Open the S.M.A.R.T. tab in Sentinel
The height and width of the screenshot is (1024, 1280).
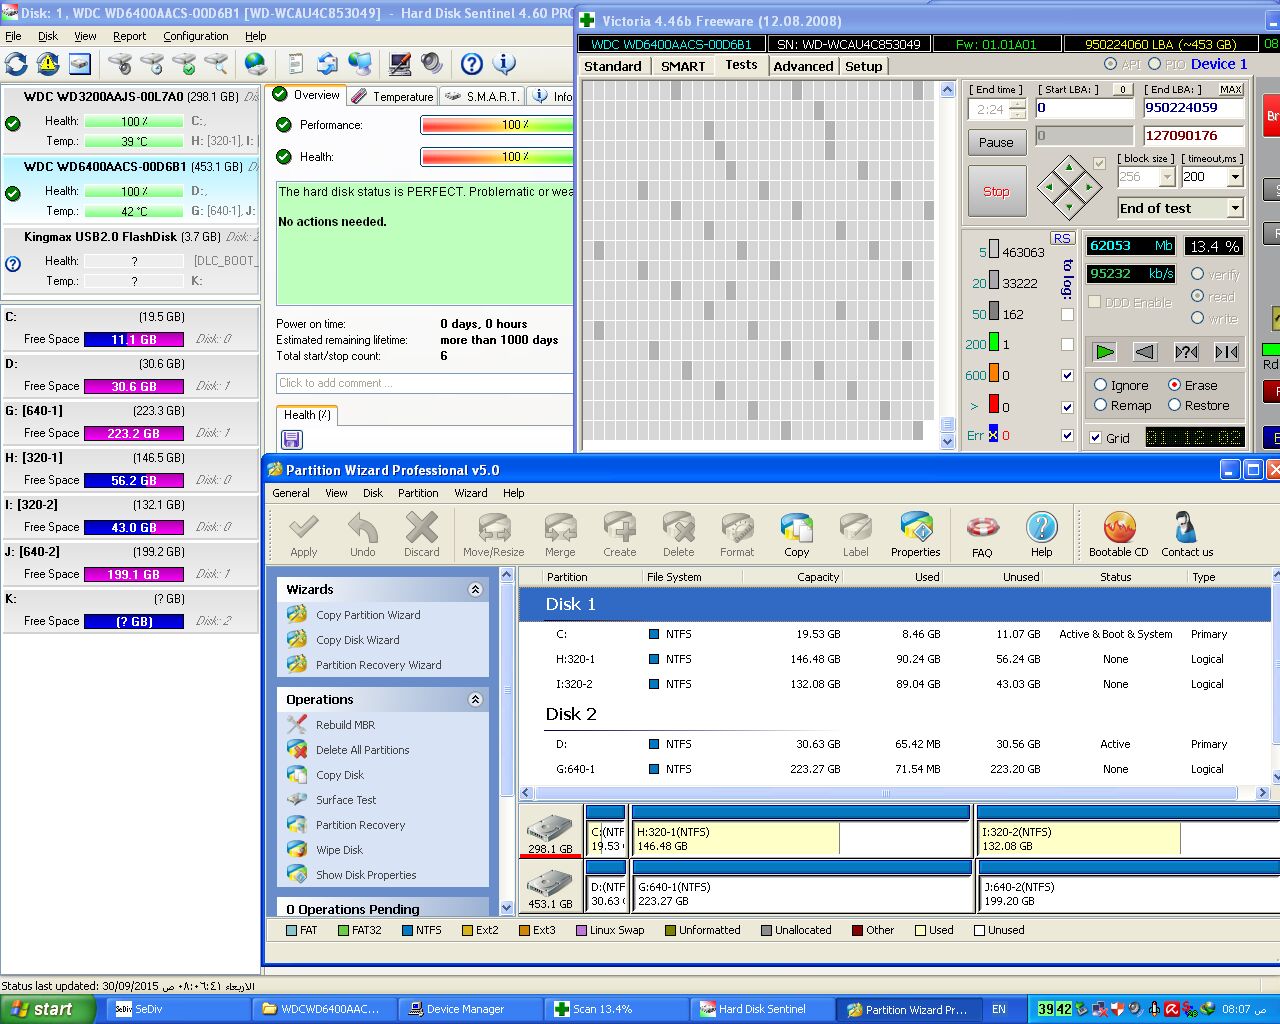point(482,96)
